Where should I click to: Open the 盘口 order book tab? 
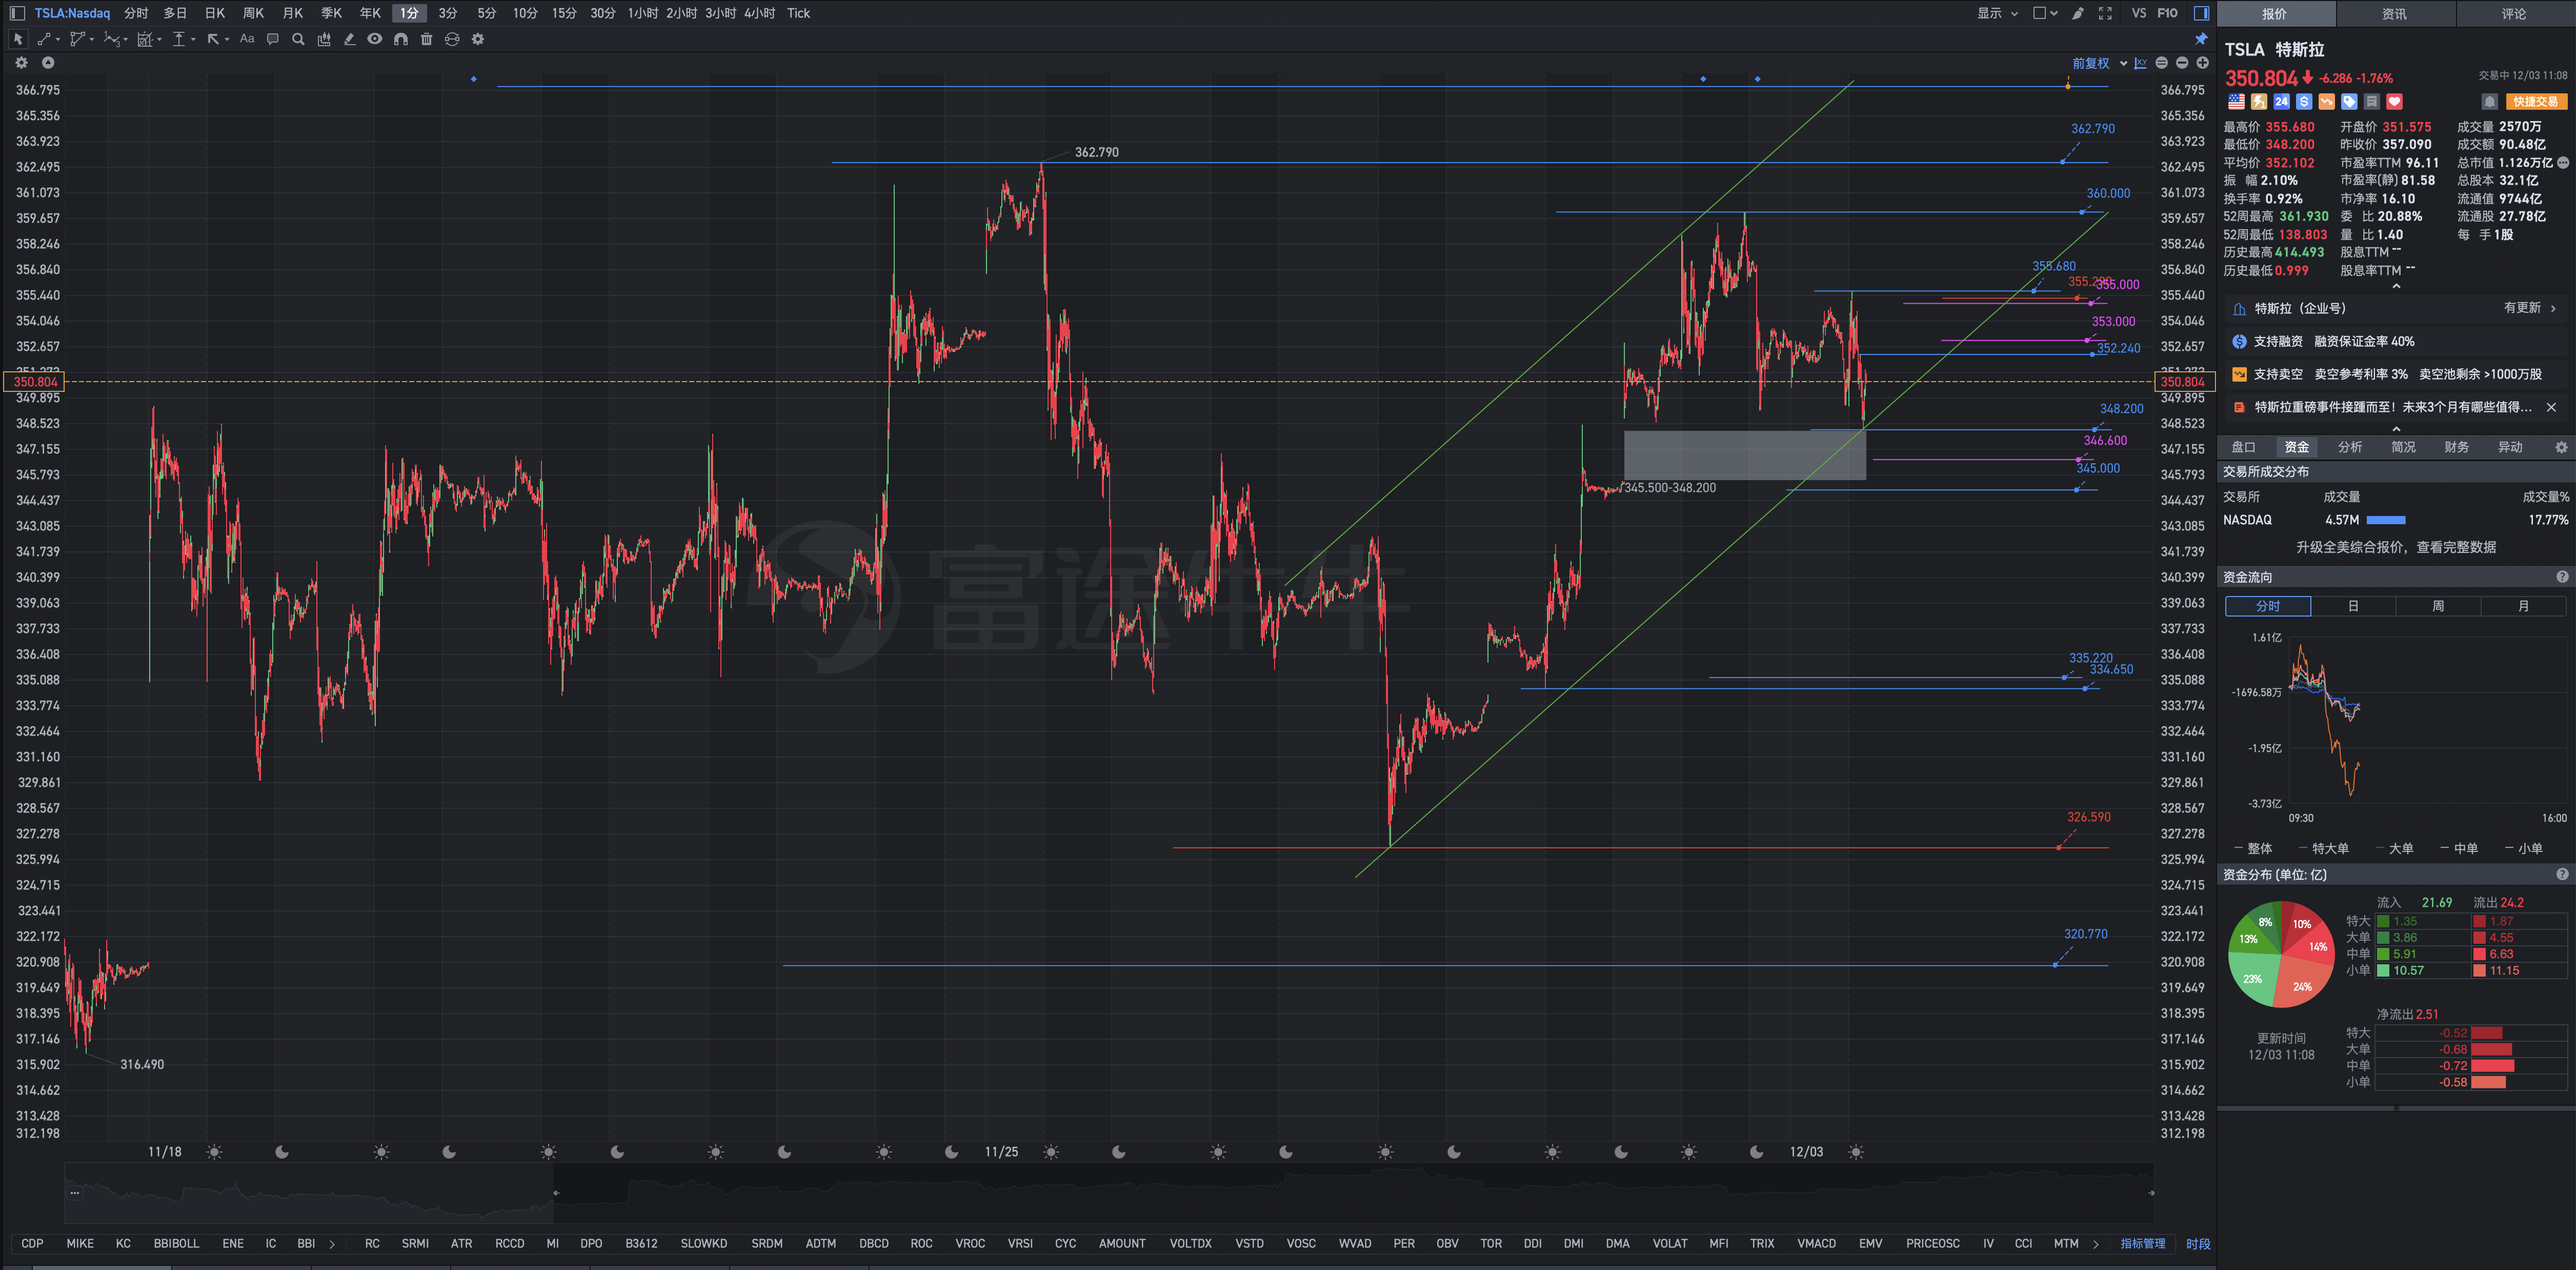click(2243, 447)
